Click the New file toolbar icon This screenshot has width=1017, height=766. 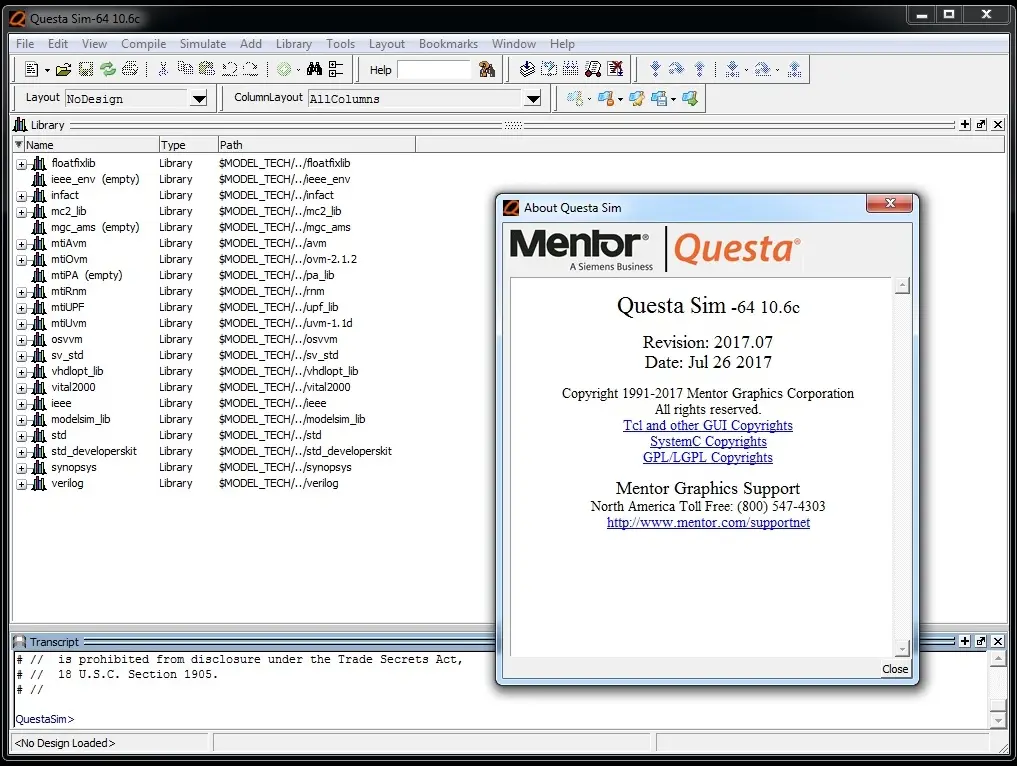pos(30,69)
